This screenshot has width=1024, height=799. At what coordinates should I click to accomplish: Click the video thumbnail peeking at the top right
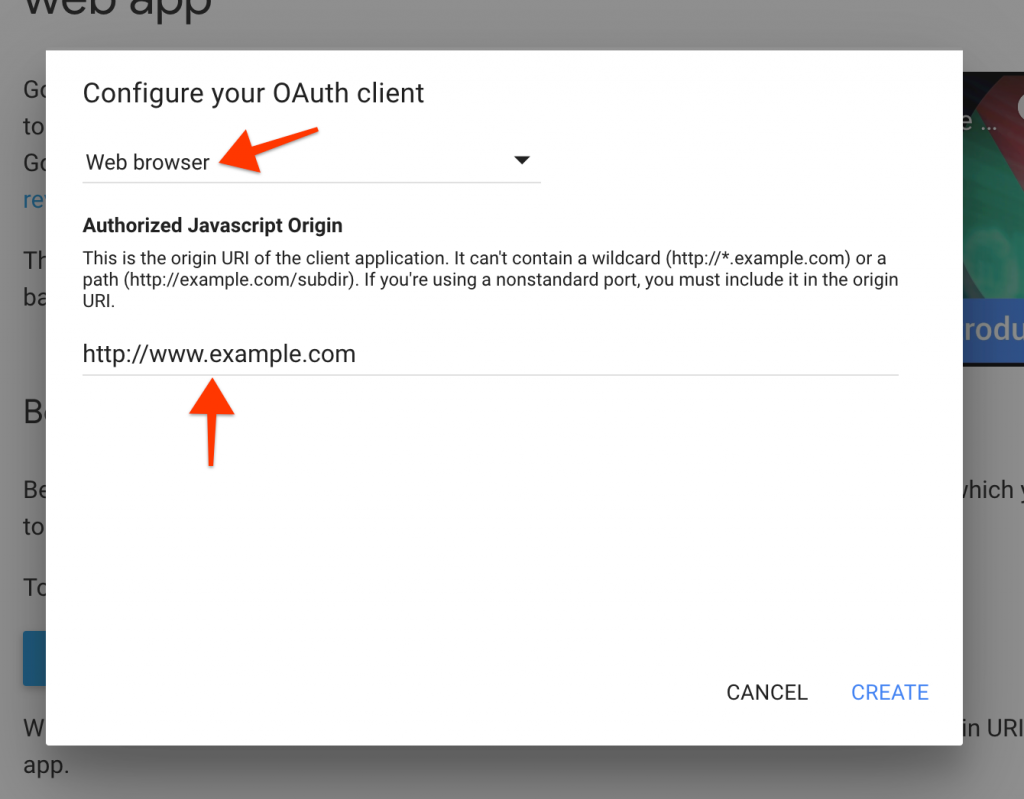[993, 185]
